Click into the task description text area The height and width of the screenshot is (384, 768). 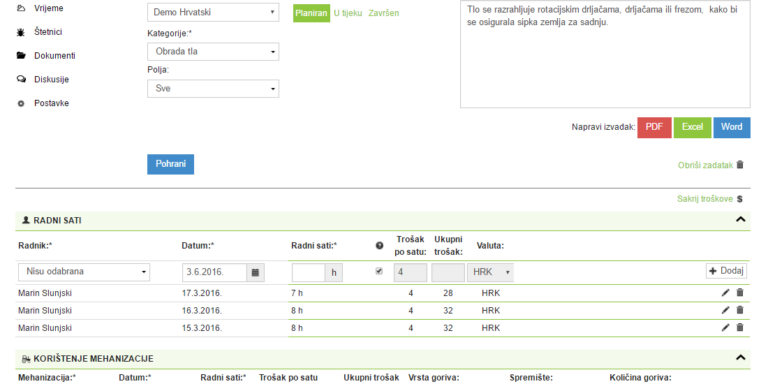(x=605, y=54)
